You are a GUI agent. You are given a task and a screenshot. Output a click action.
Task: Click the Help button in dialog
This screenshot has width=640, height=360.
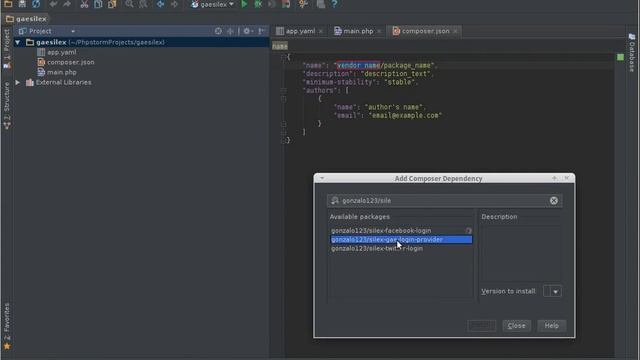tap(551, 326)
